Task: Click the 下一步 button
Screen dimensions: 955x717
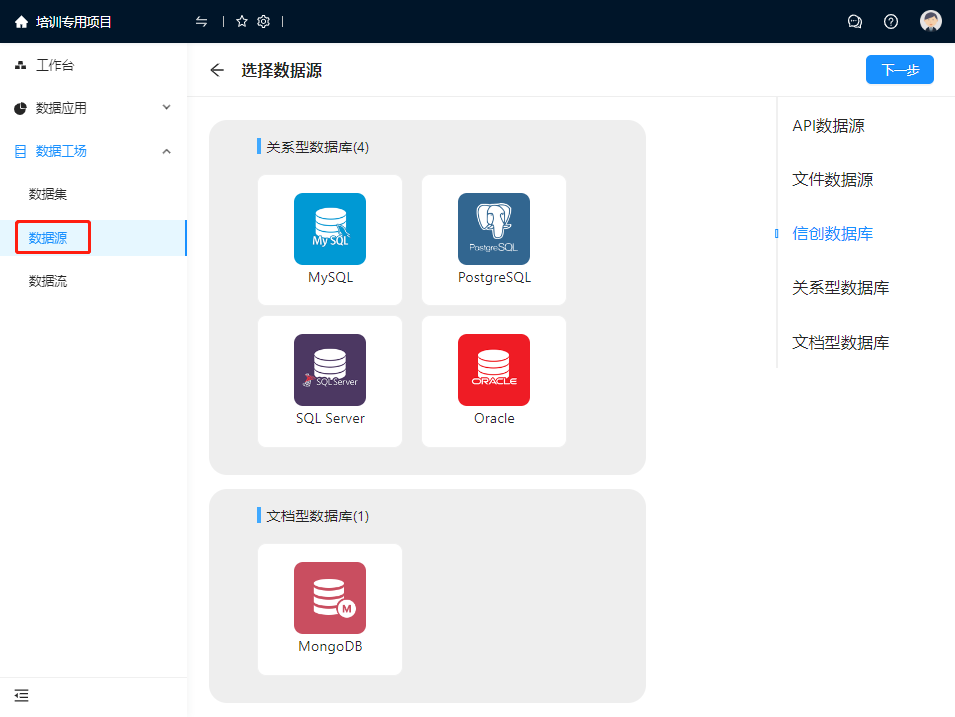Action: point(899,70)
